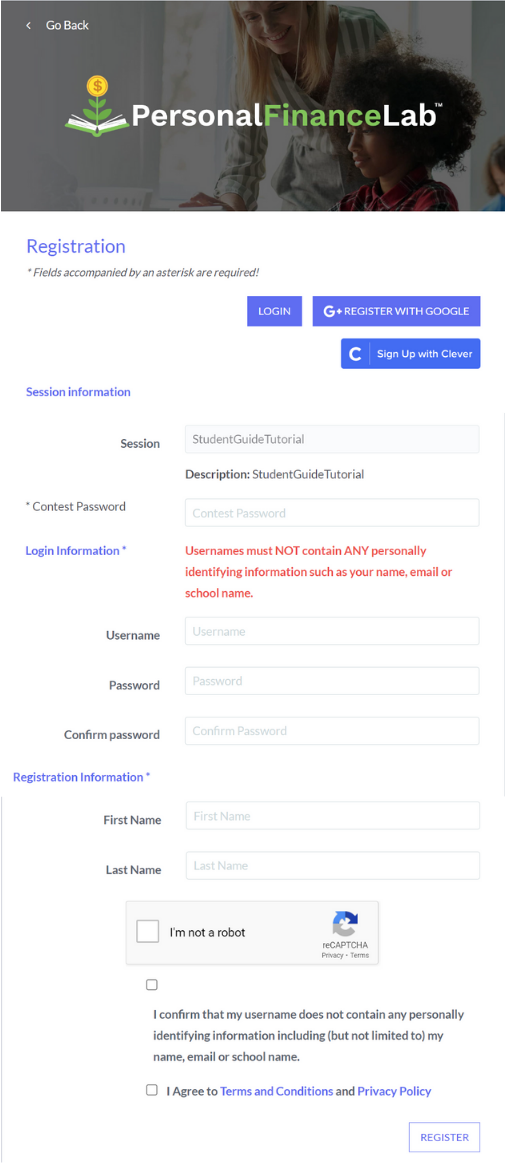Focus the Username input field
Viewport: 506px width, 1163px height.
click(332, 631)
